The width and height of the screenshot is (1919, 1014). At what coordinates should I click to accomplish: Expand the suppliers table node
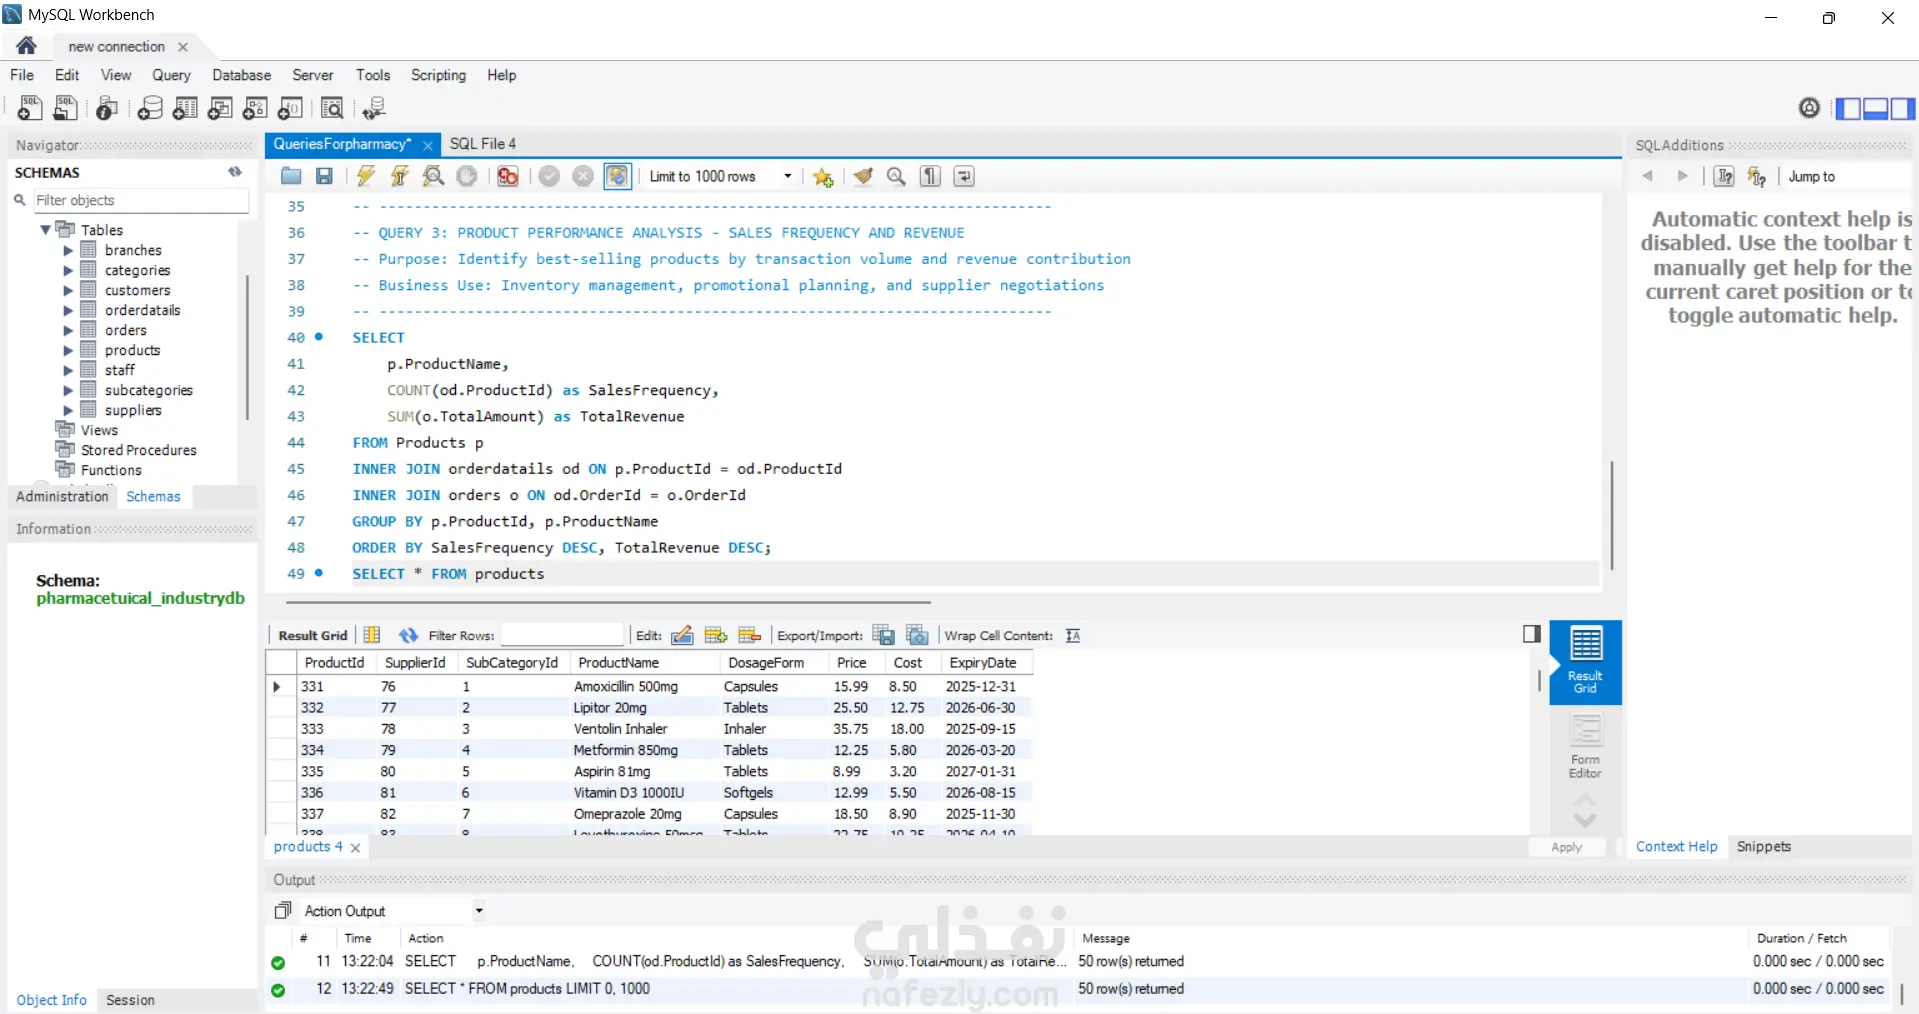click(68, 410)
